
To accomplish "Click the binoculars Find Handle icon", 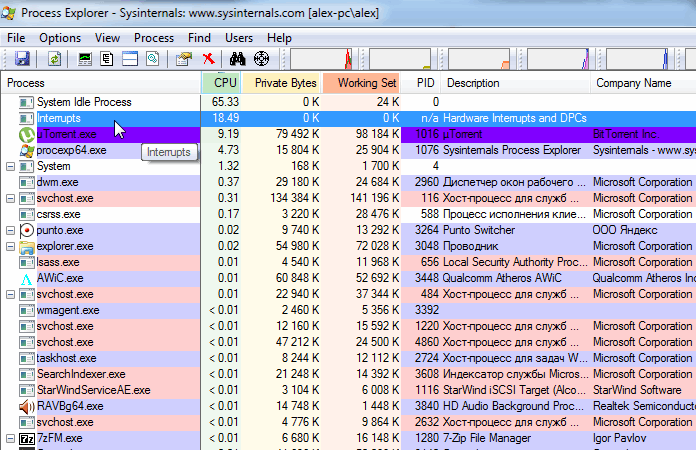I will pos(237,59).
